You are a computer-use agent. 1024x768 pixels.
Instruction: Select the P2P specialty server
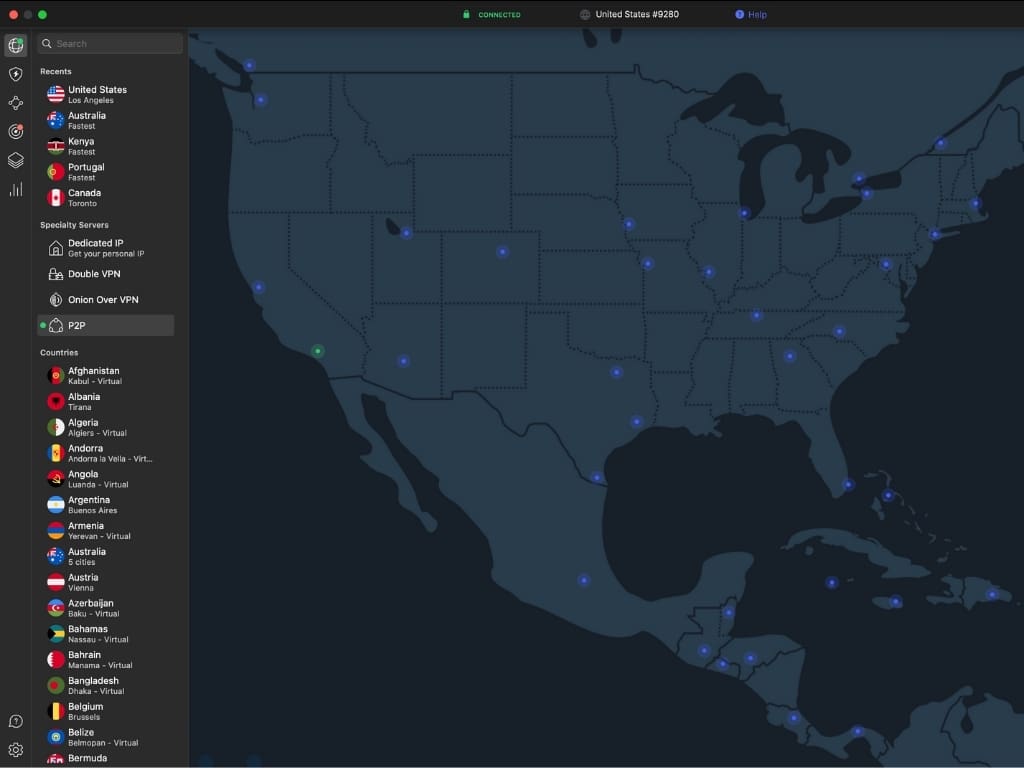76,326
